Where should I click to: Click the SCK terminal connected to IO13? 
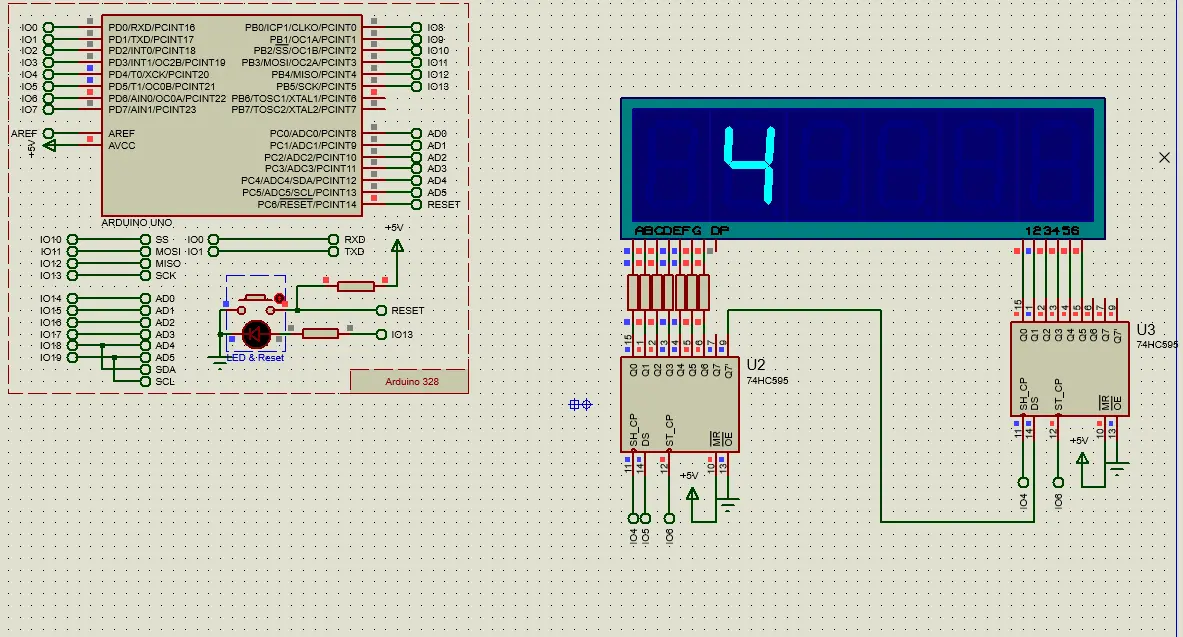146,275
